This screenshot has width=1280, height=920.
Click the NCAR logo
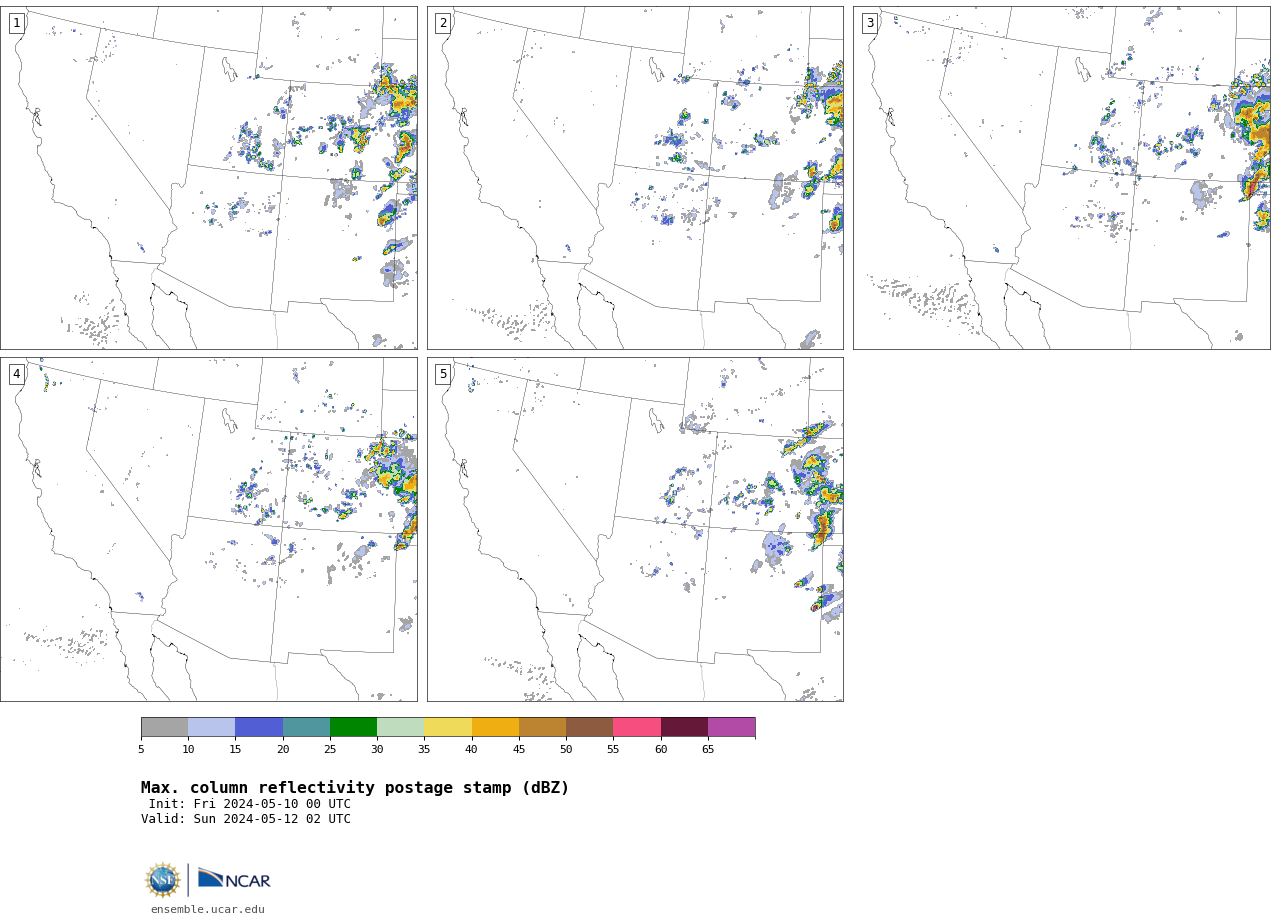click(234, 879)
